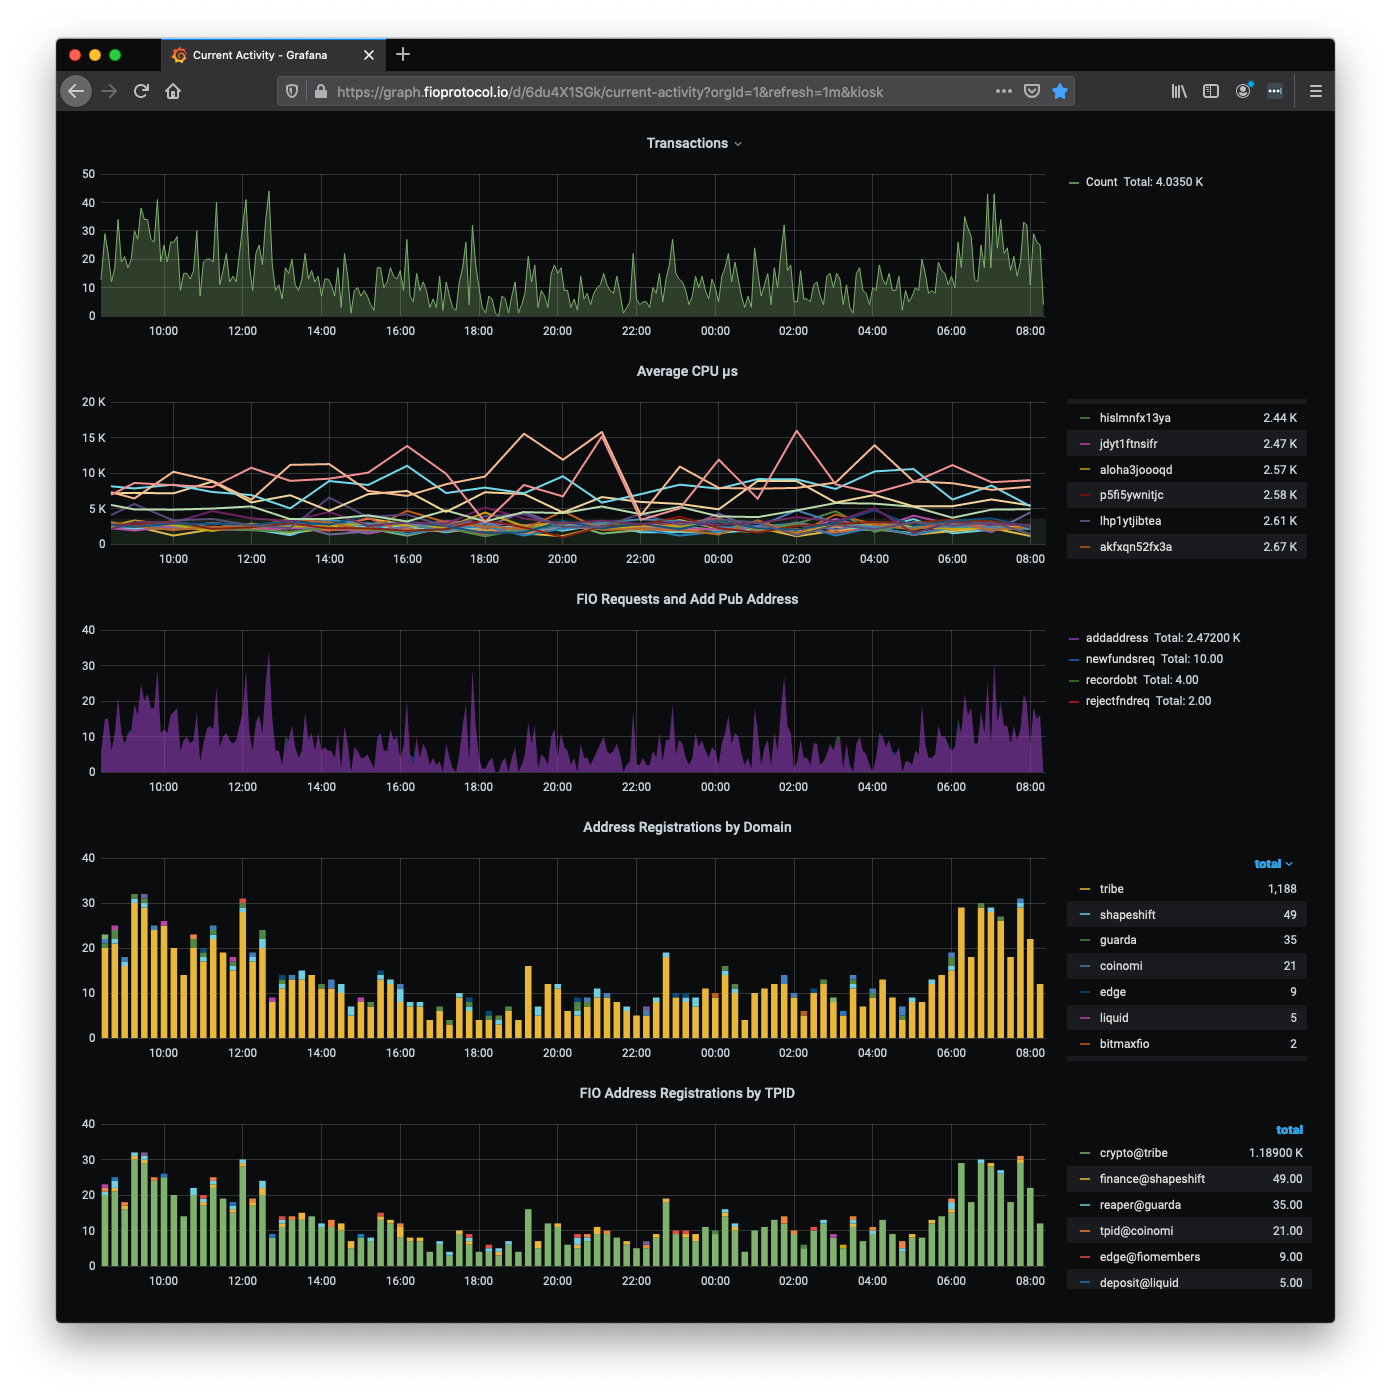Image resolution: width=1391 pixels, height=1397 pixels.
Task: Toggle the addaddress series in legend
Action: (1116, 638)
